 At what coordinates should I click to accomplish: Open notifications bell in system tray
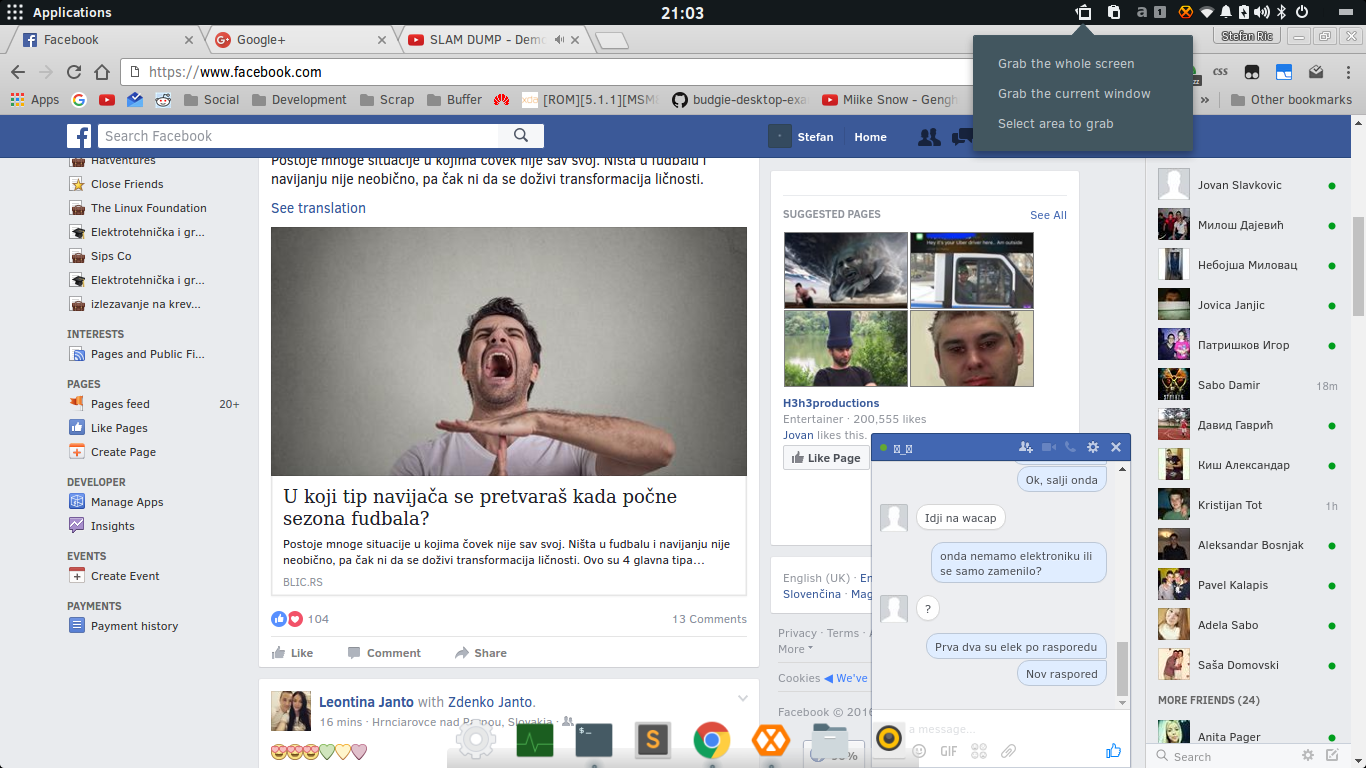pos(1226,13)
